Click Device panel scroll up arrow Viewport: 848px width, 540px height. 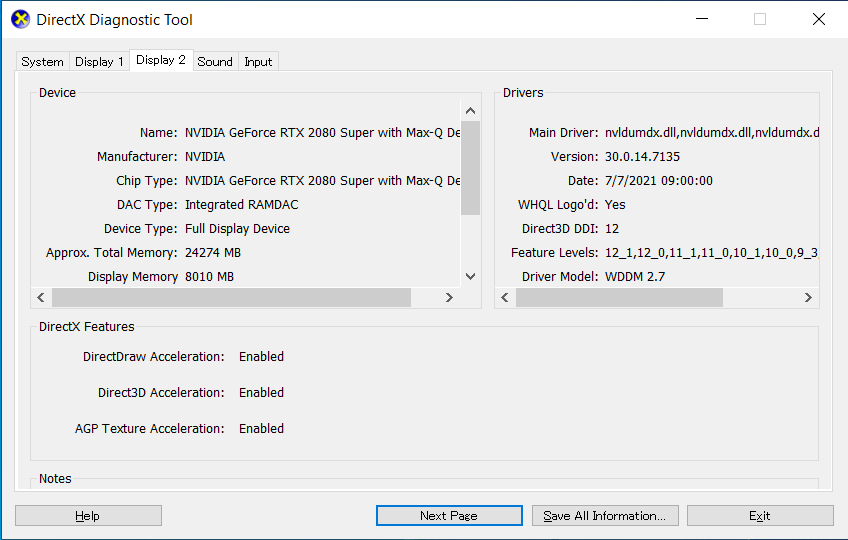click(470, 110)
